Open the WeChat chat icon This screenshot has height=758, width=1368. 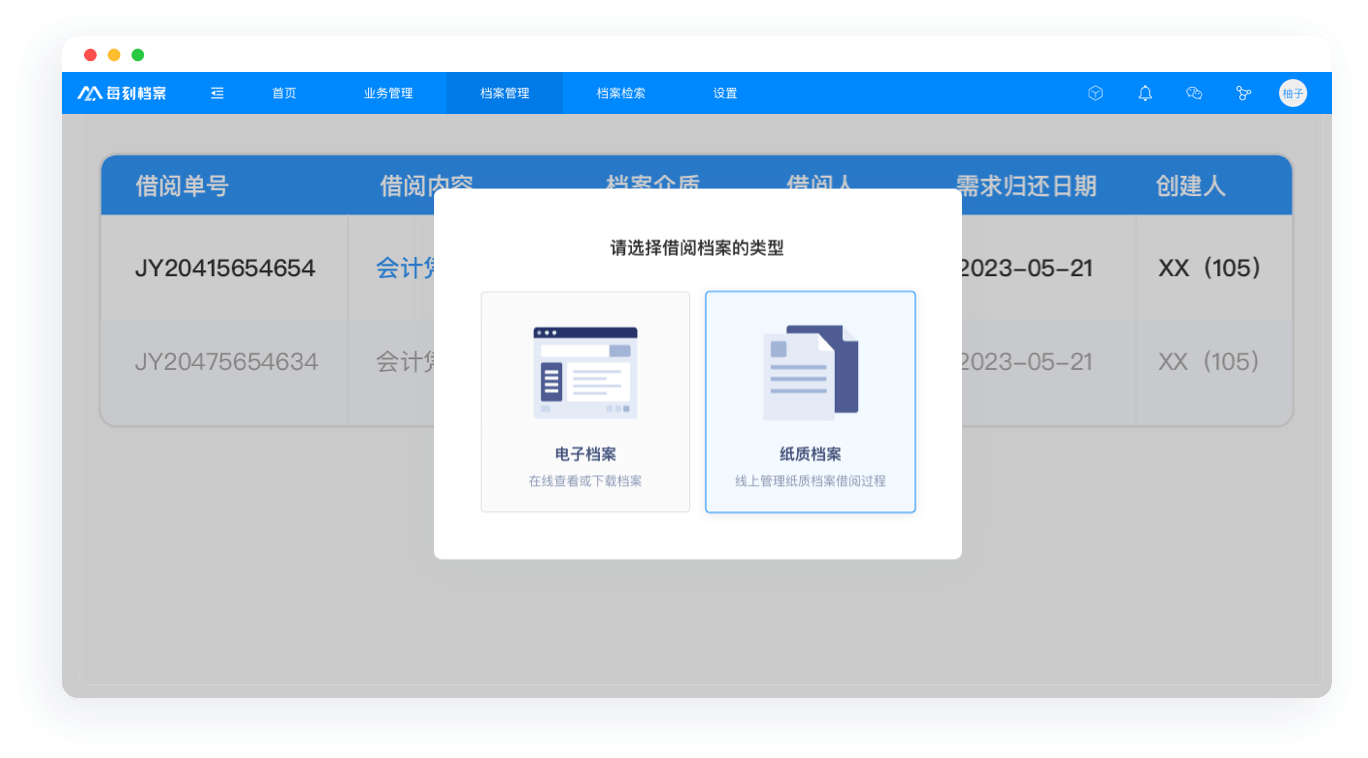[1193, 93]
